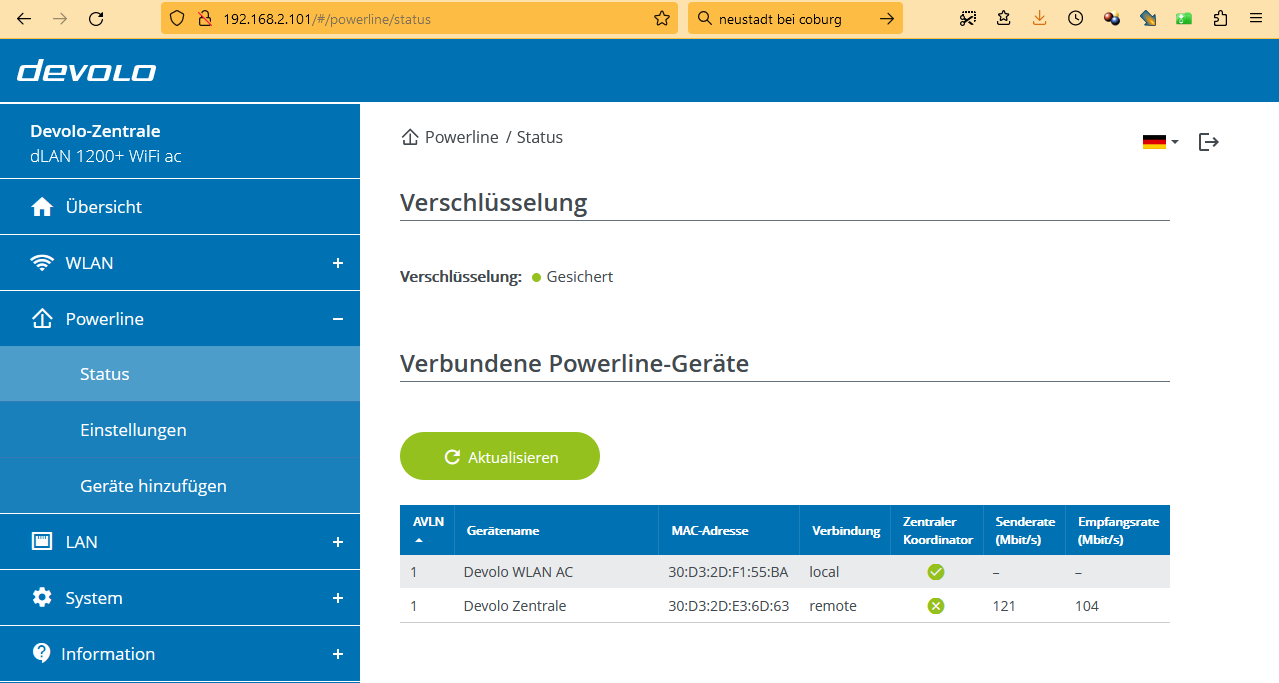Click the Verbindung column header
The width and height of the screenshot is (1279, 683).
(x=846, y=531)
